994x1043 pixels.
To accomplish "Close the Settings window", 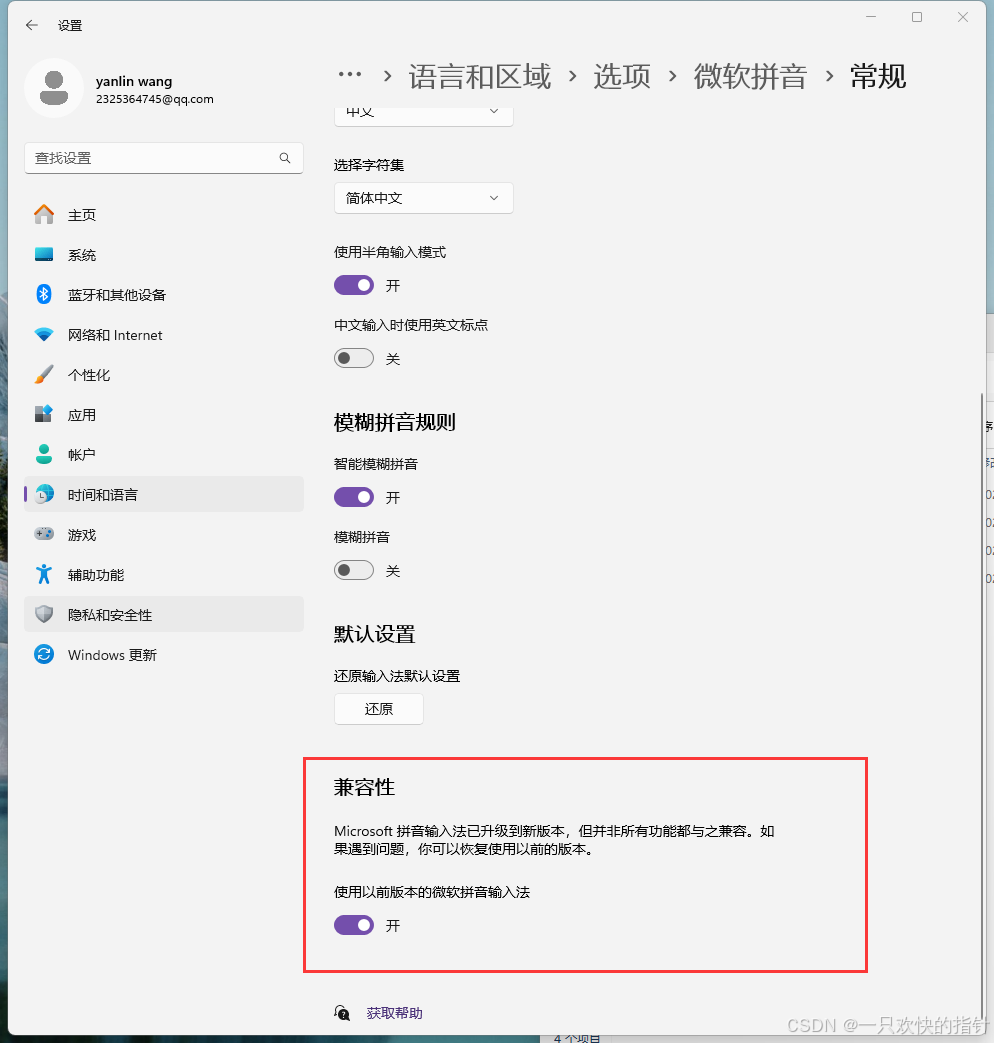I will click(963, 17).
